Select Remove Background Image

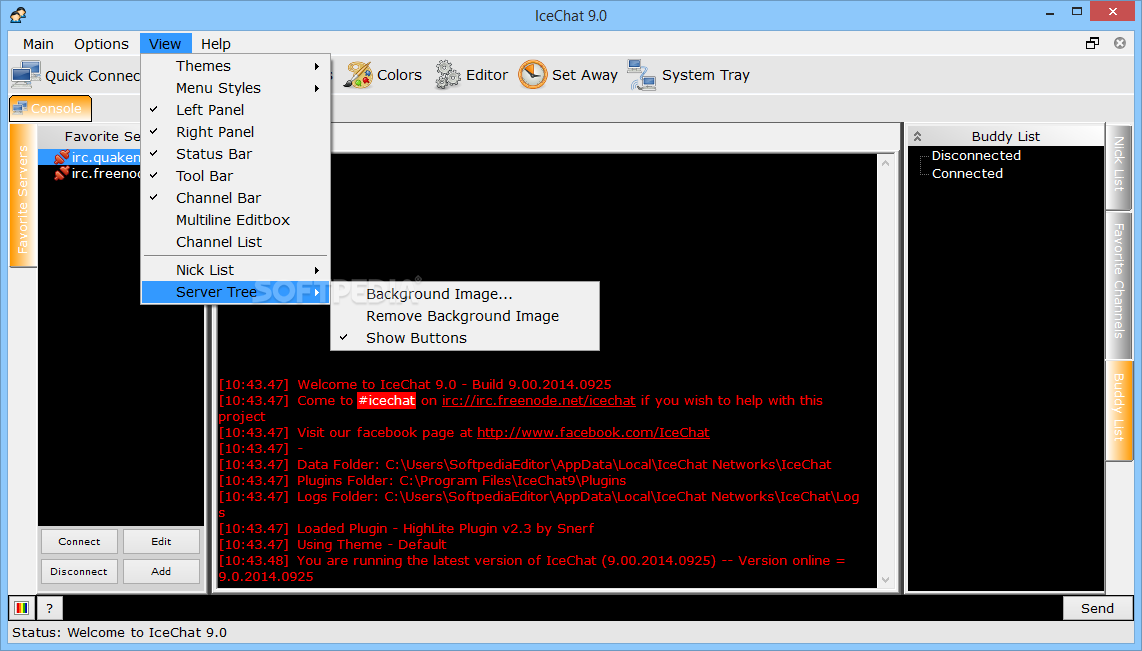tap(465, 316)
